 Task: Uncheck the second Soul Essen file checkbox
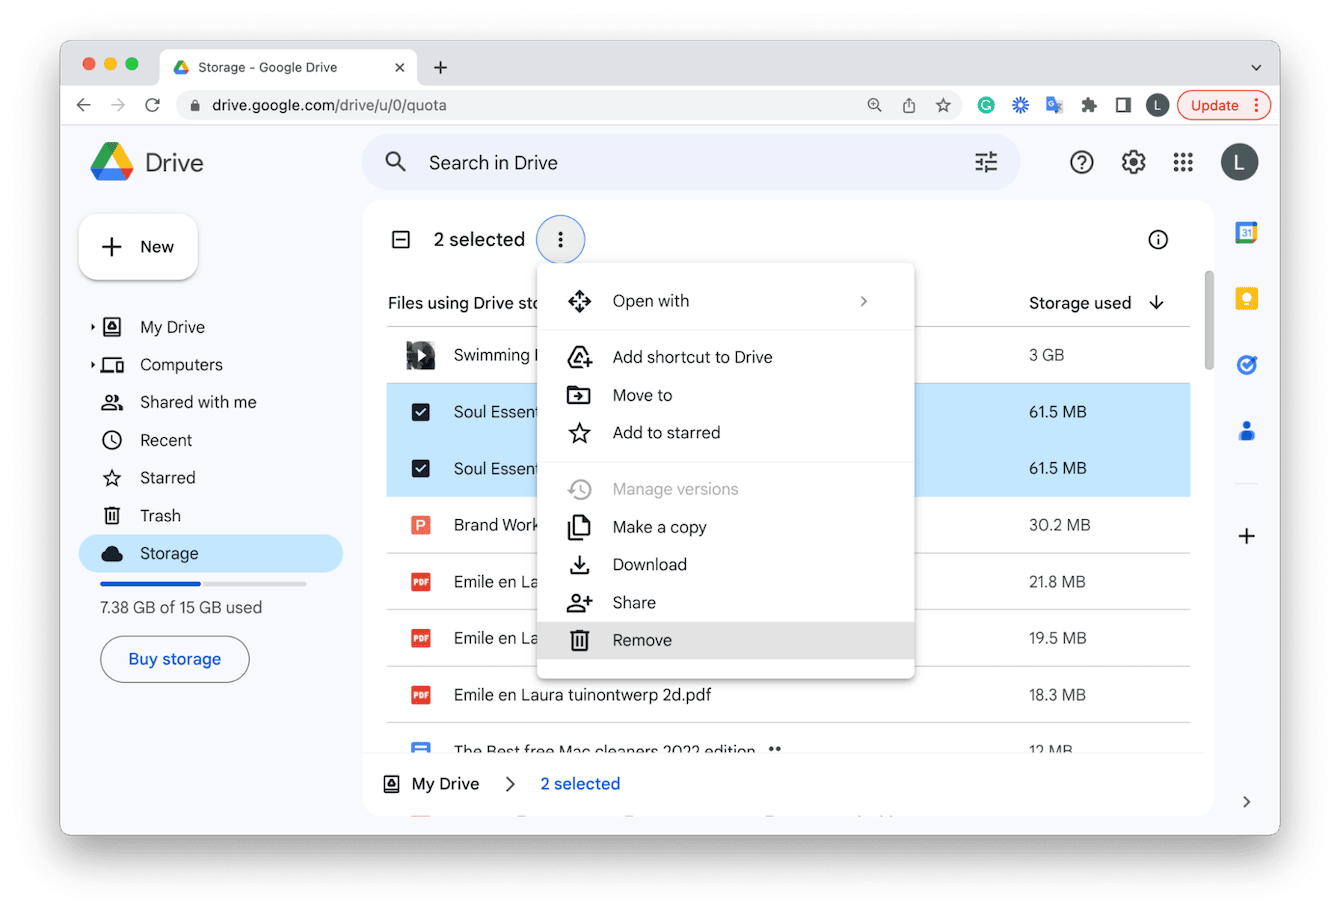pos(421,468)
